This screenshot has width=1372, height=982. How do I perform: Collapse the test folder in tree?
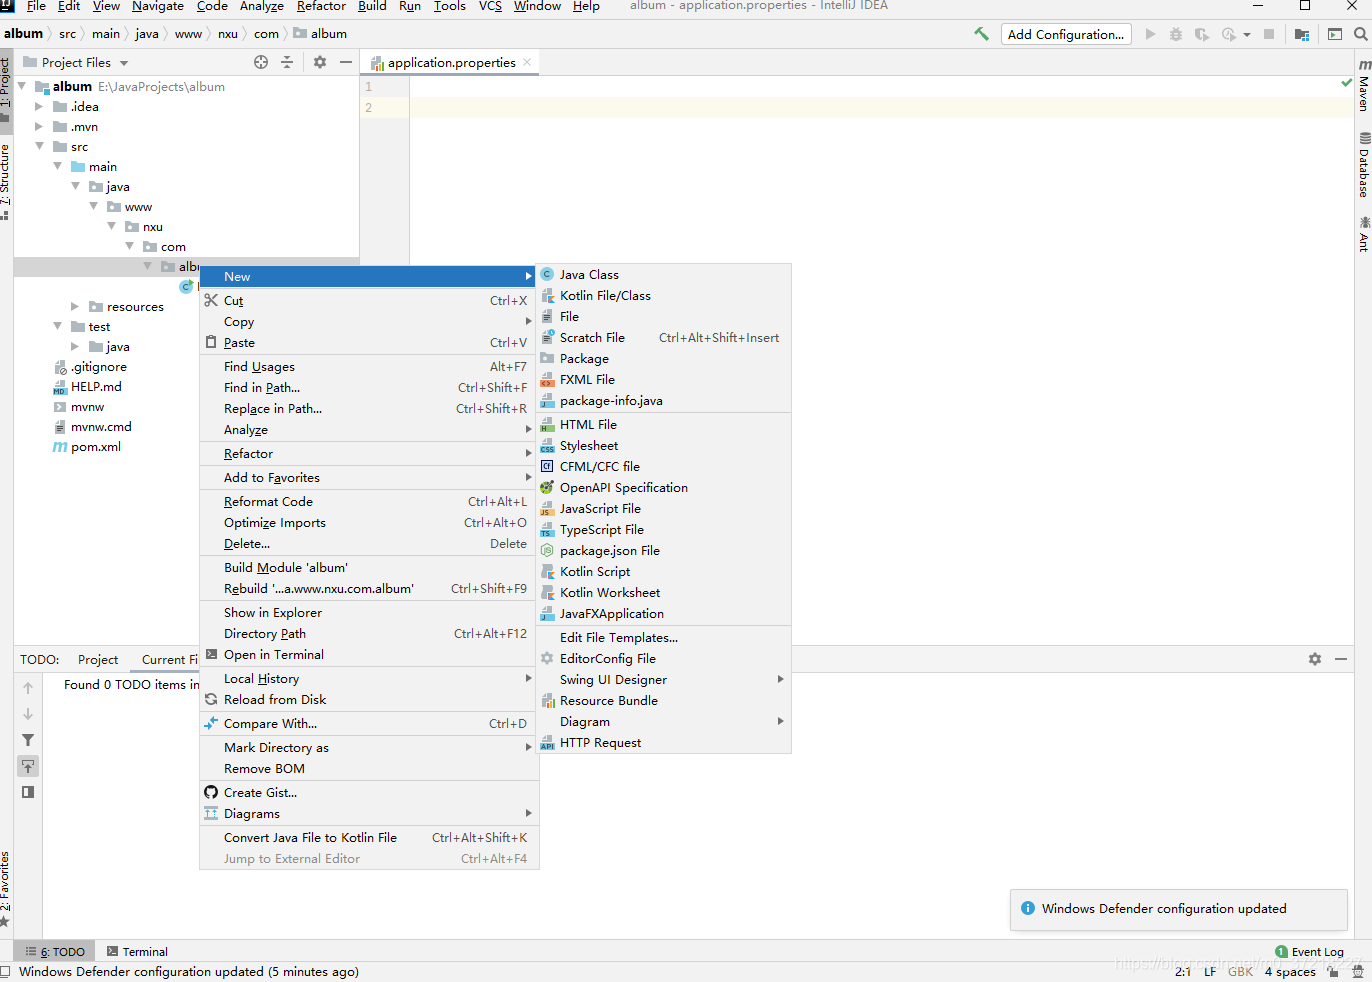[57, 326]
